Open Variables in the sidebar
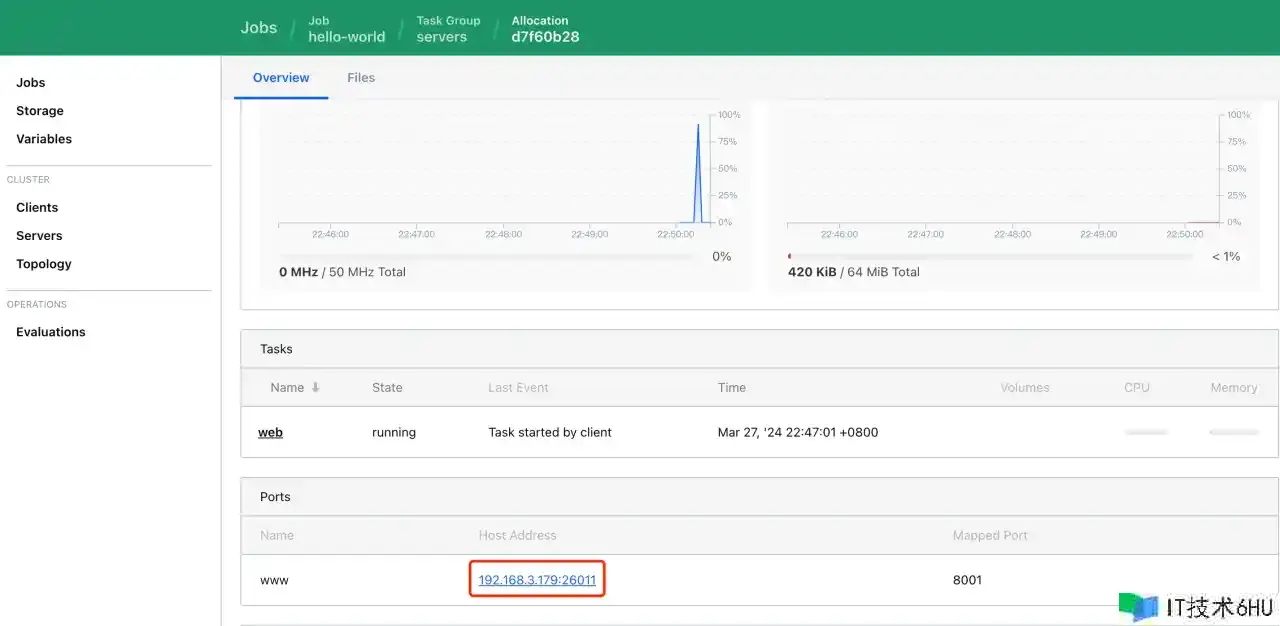The height and width of the screenshot is (626, 1280). tap(44, 139)
